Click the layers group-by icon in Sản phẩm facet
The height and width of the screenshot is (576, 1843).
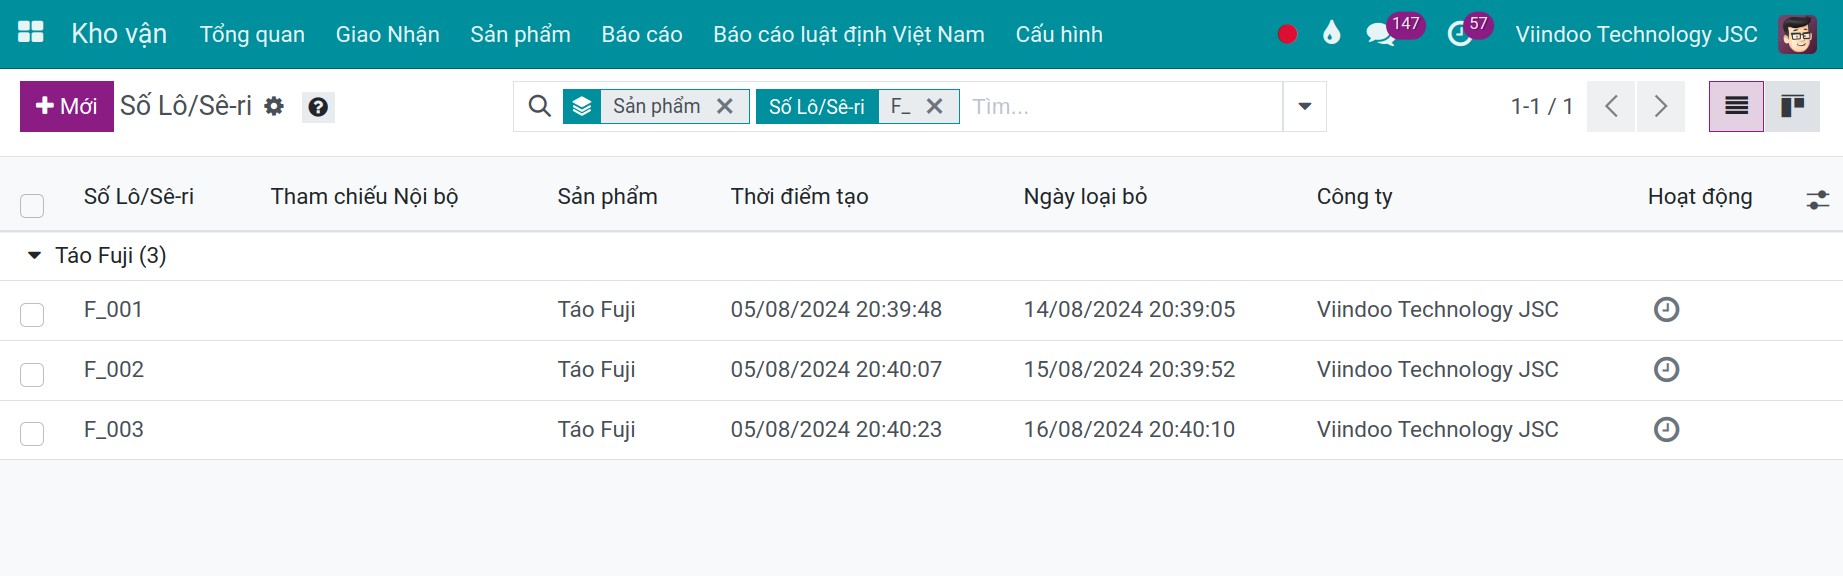pyautogui.click(x=582, y=106)
